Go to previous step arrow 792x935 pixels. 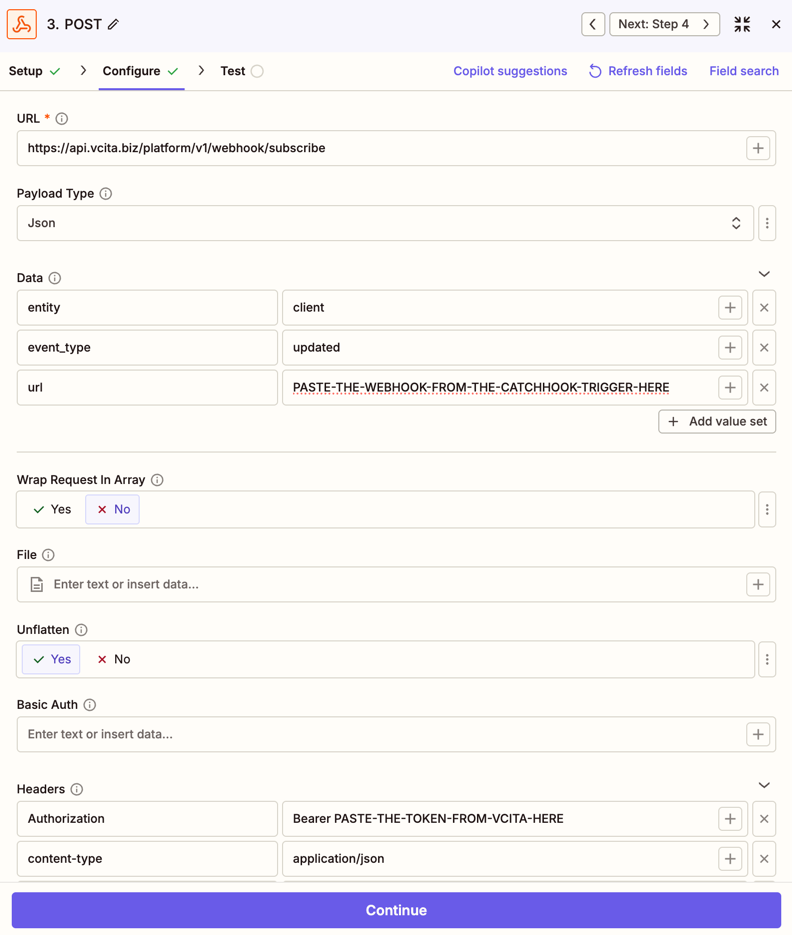click(593, 24)
